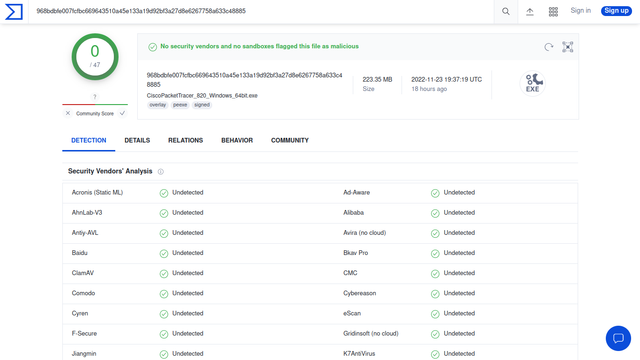Click the 0/47 detection score circle
The image size is (640, 360).
click(x=95, y=57)
